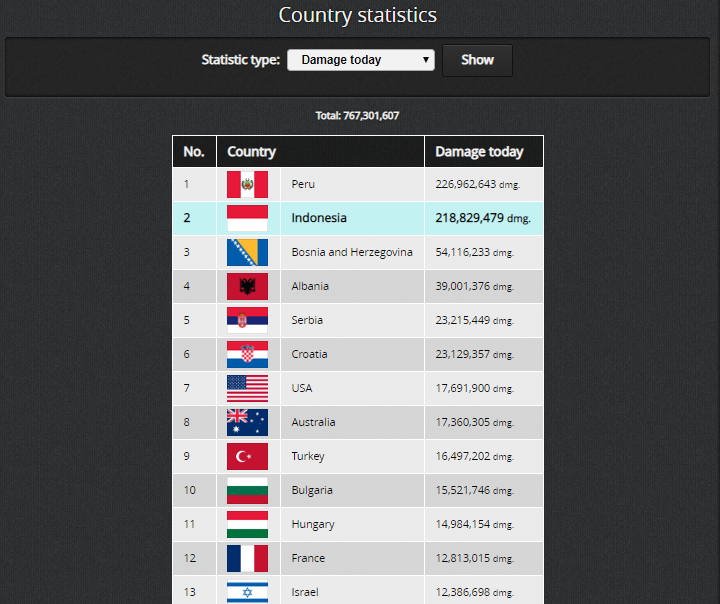The image size is (720, 604).
Task: Select the France country name
Action: 308,558
